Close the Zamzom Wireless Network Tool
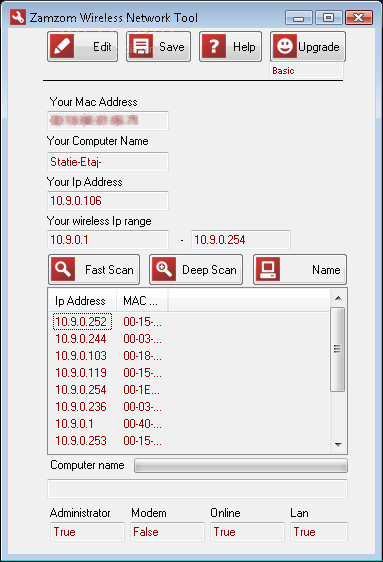Screen dimensions: 383x562 [x=359, y=18]
